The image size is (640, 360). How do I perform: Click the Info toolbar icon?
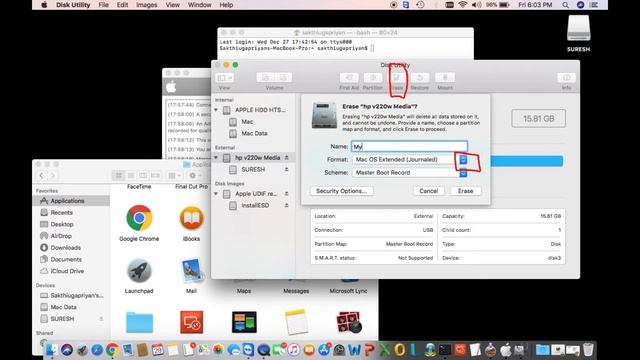[x=566, y=78]
